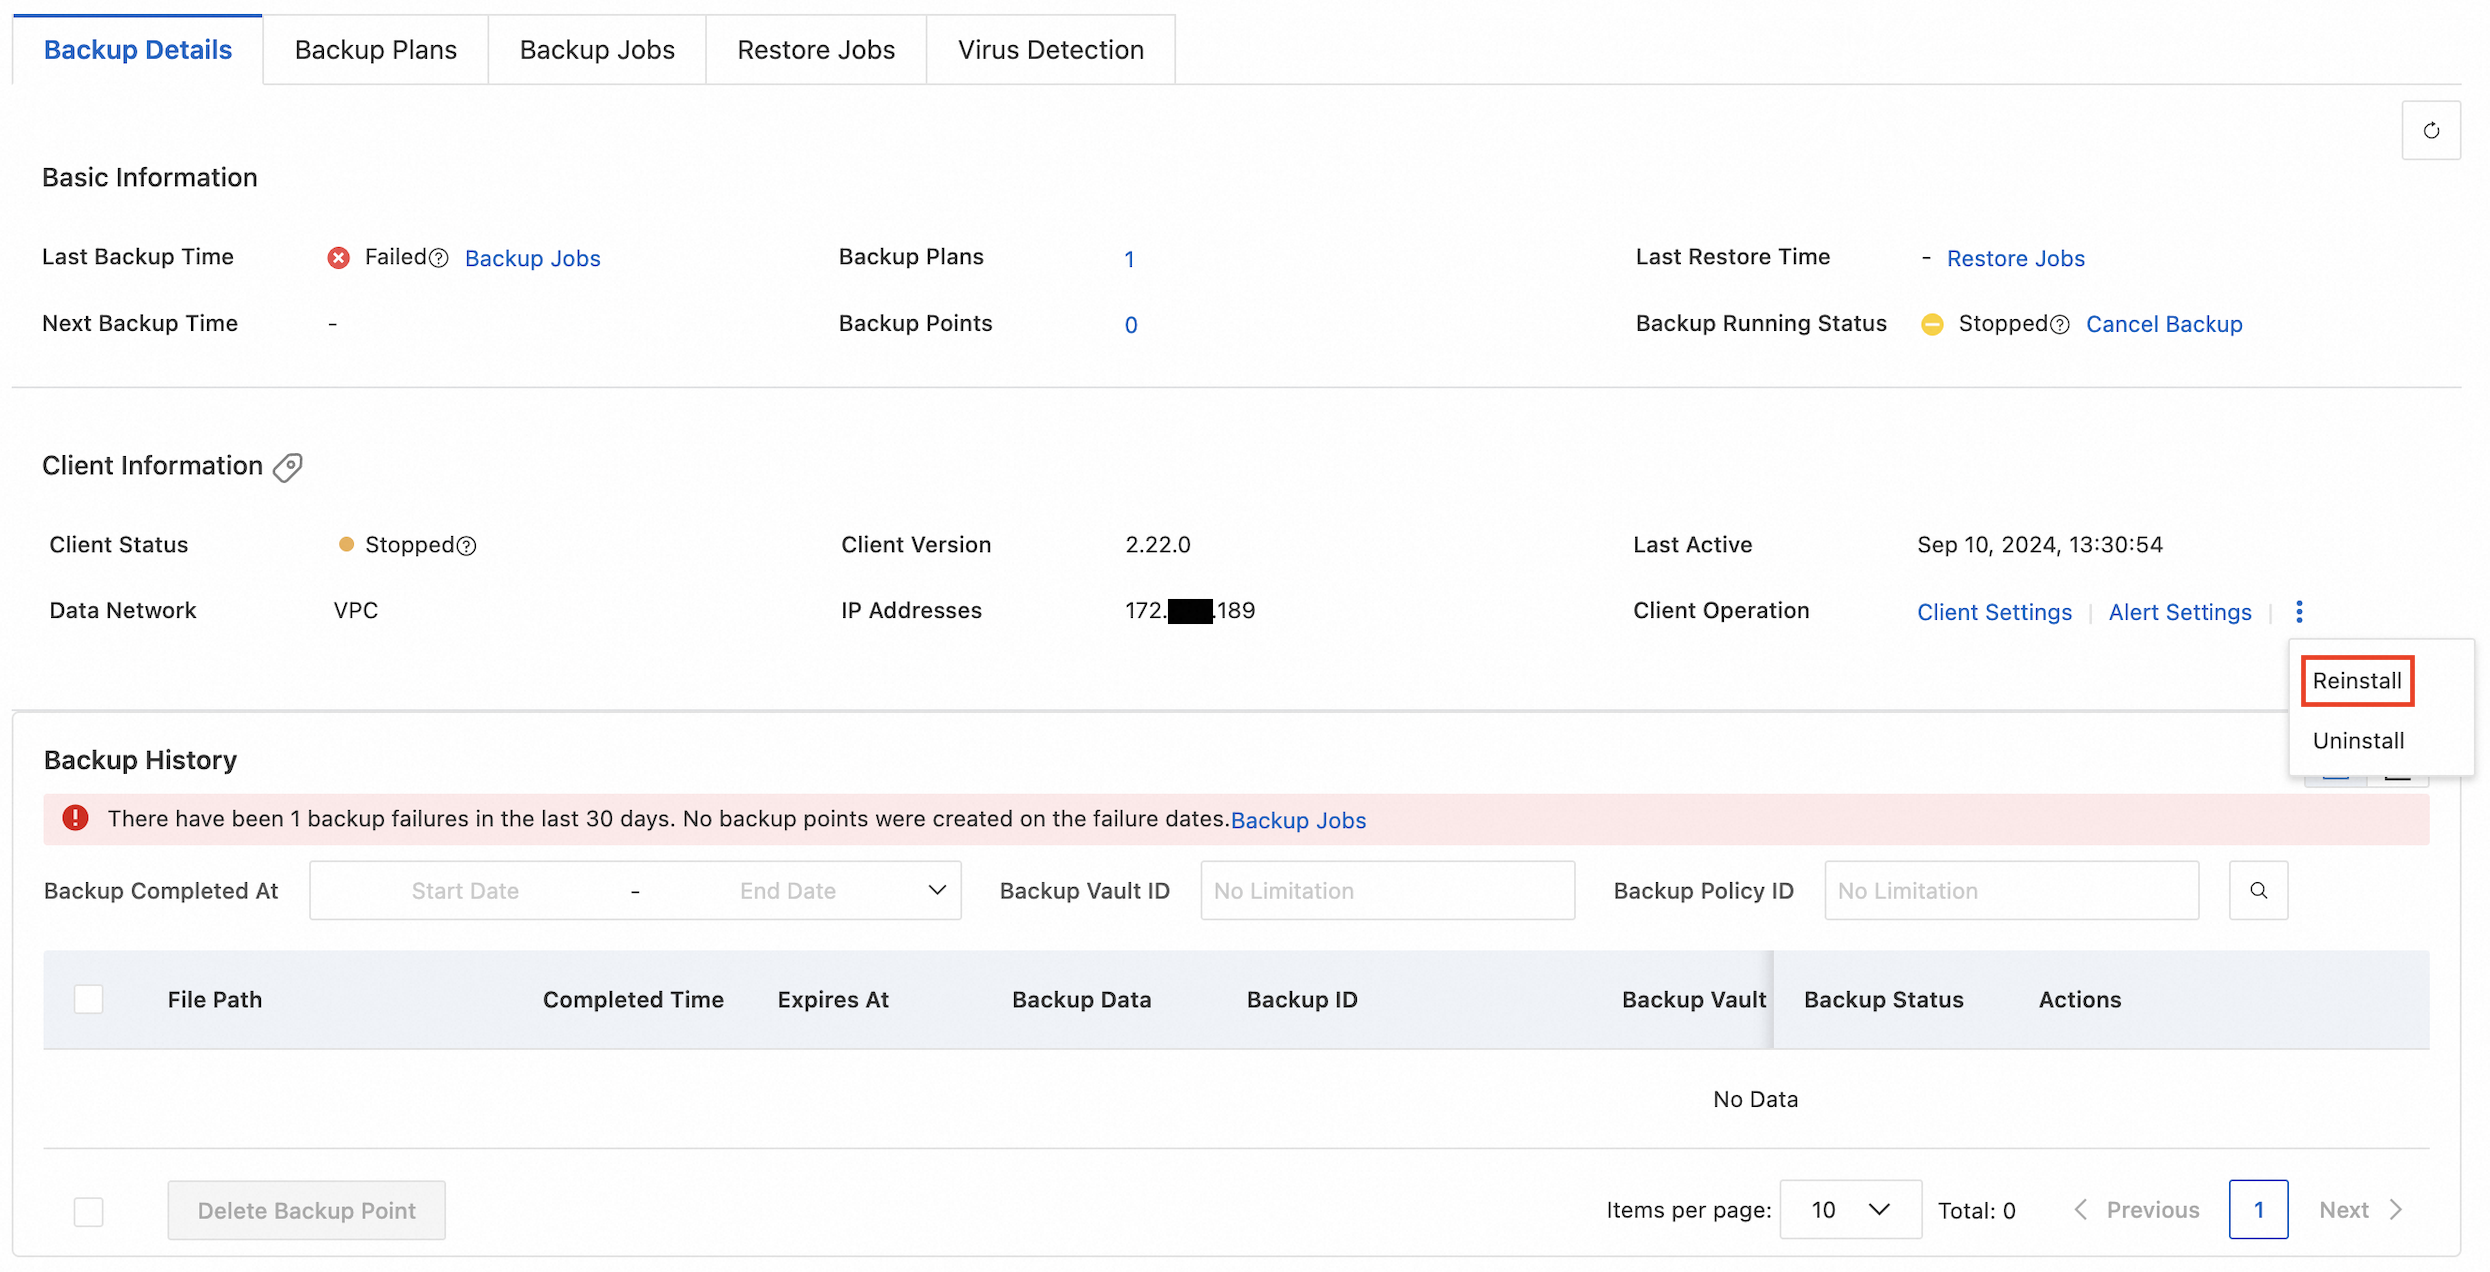Go to the Previous page

tap(2136, 1210)
